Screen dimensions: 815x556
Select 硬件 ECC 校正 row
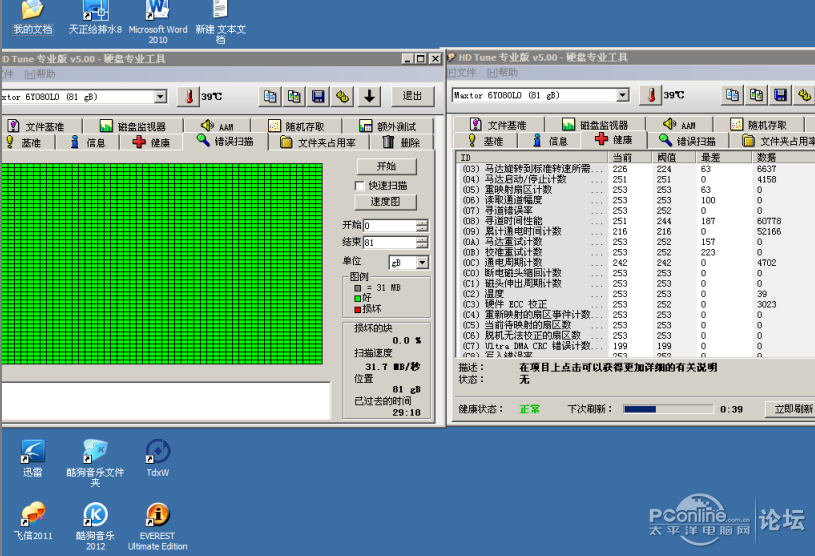[x=636, y=304]
